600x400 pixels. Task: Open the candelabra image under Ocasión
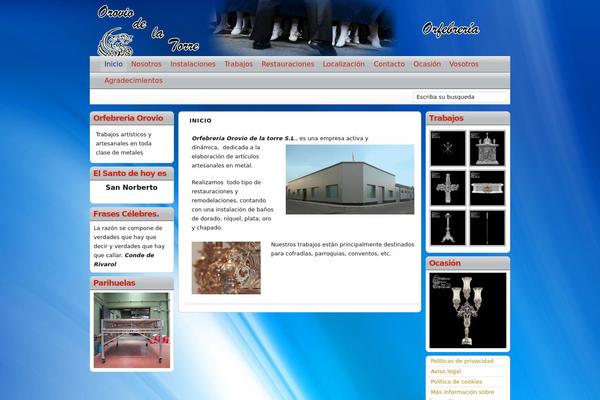click(468, 310)
